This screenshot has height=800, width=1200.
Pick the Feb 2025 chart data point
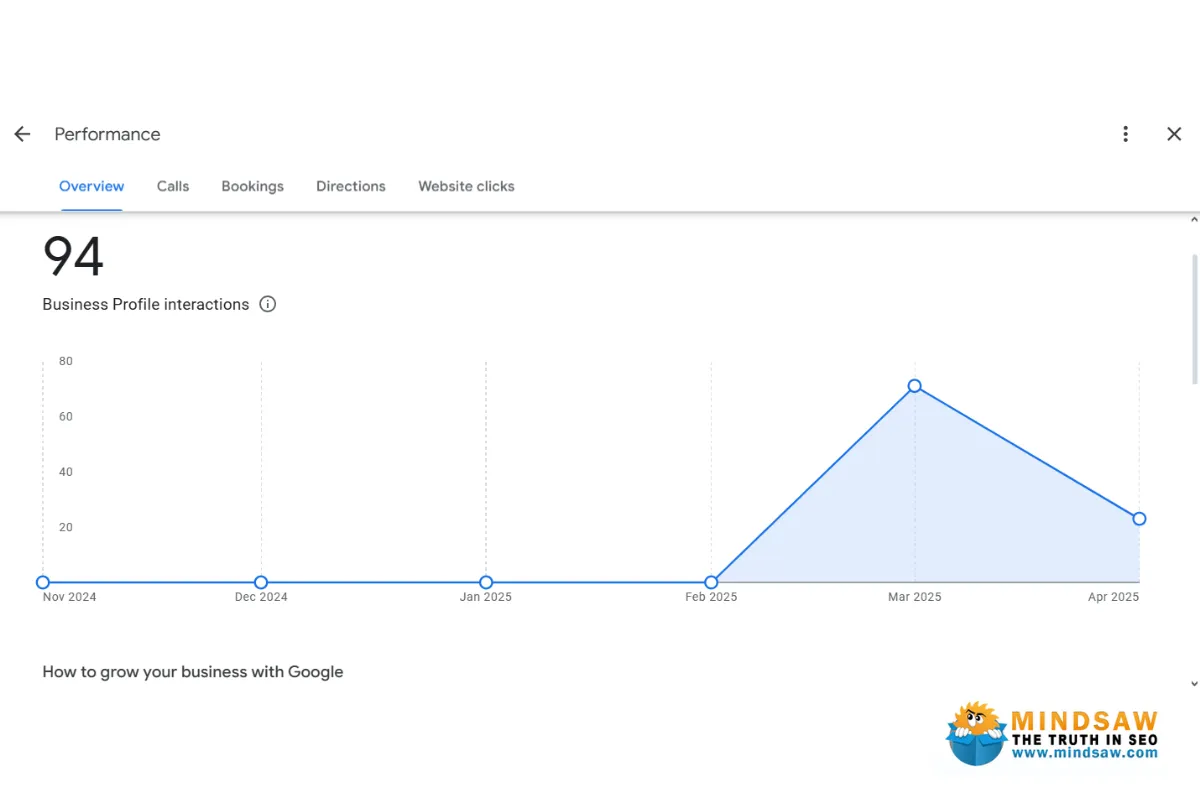tap(711, 582)
